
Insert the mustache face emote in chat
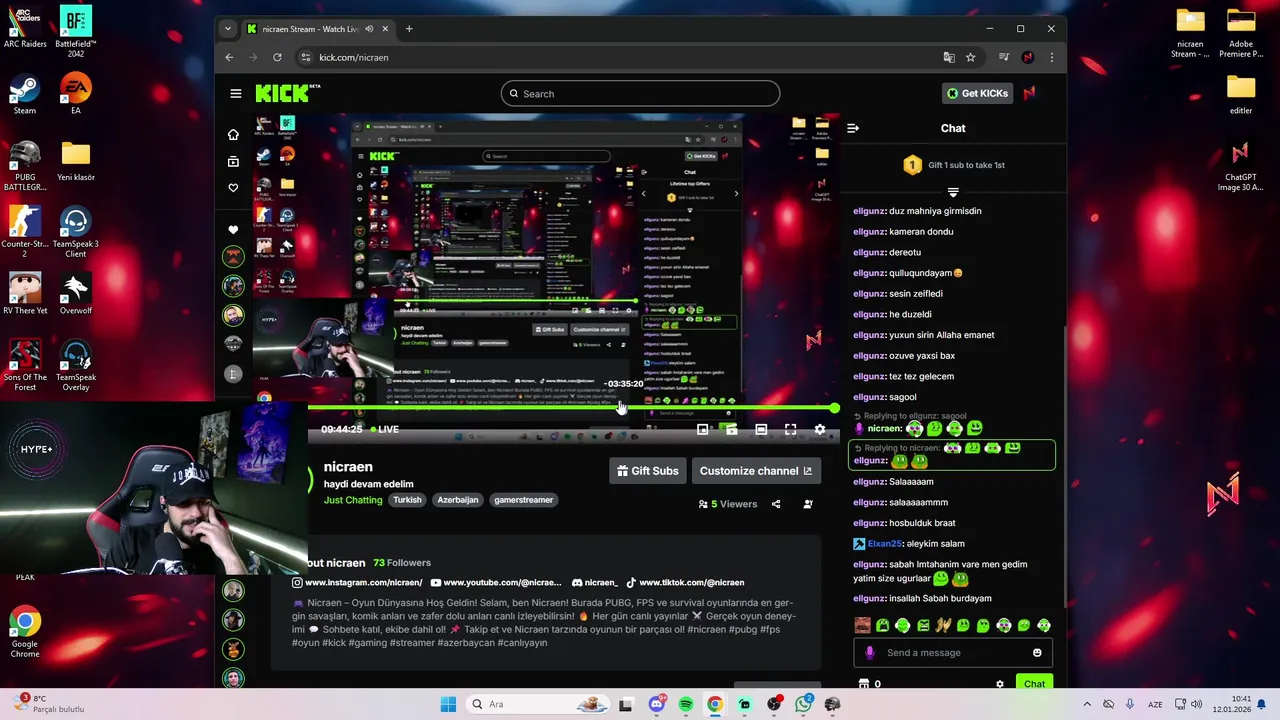coord(862,626)
